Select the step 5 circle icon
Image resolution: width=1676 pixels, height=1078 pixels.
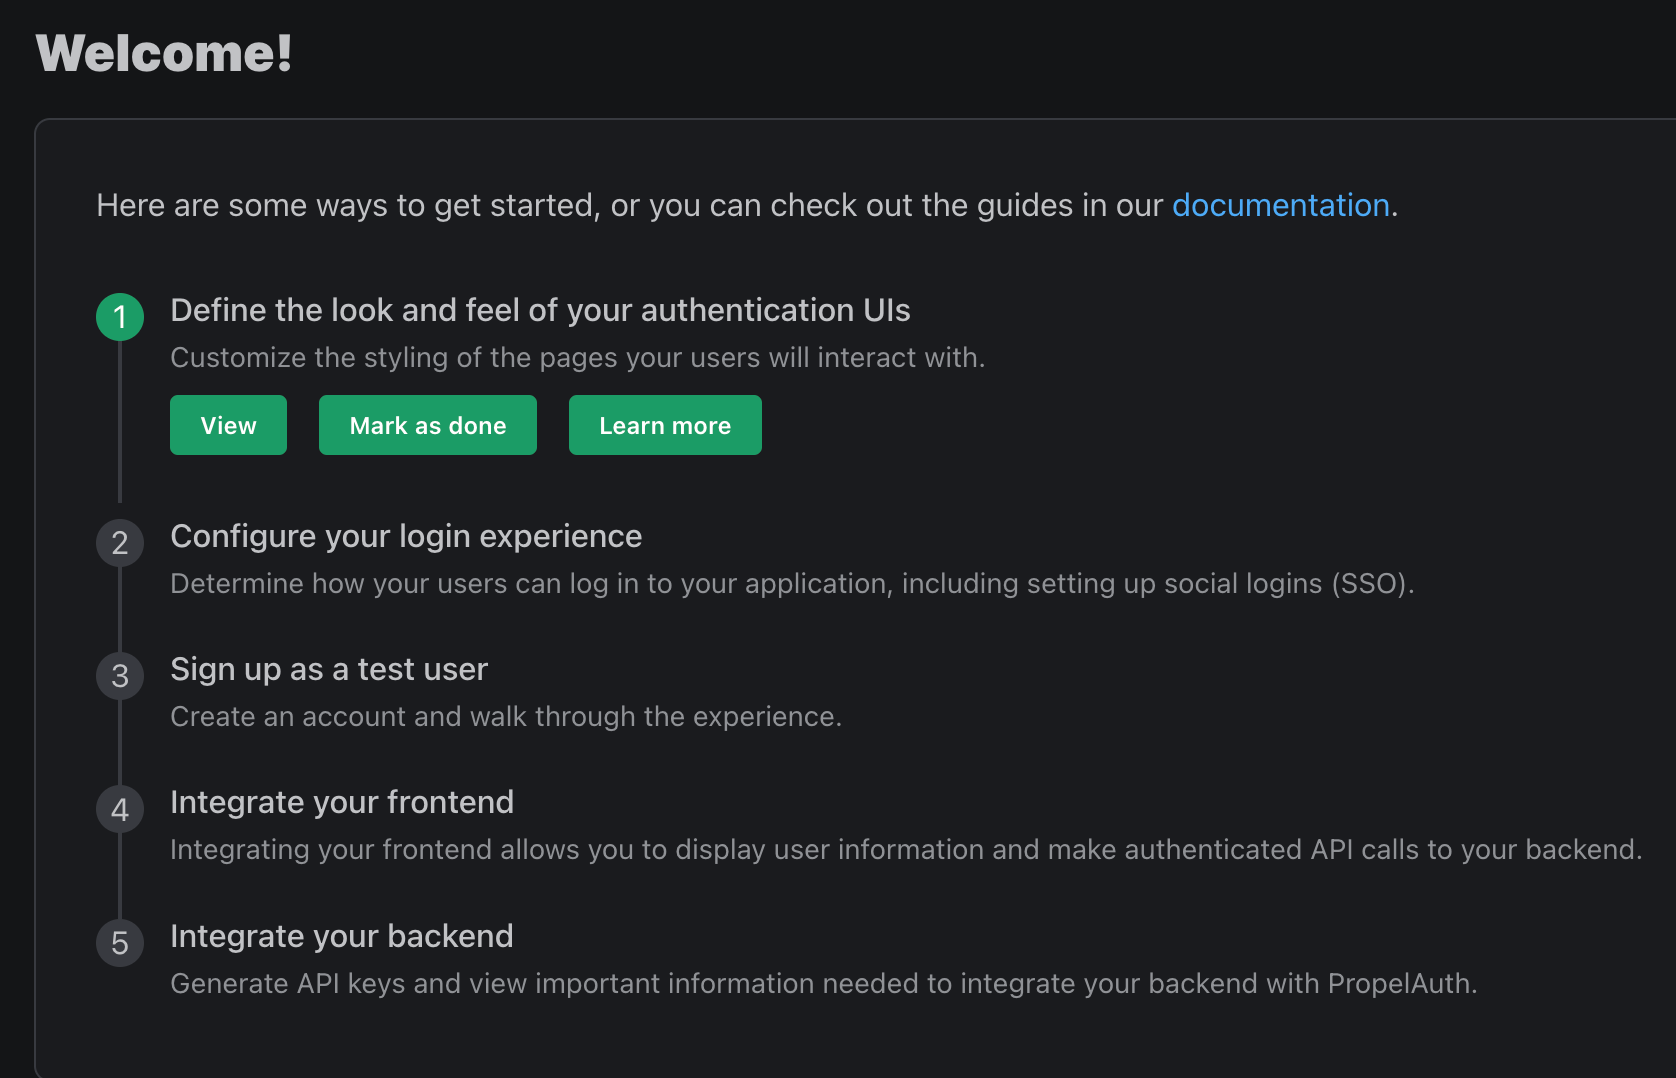click(120, 943)
